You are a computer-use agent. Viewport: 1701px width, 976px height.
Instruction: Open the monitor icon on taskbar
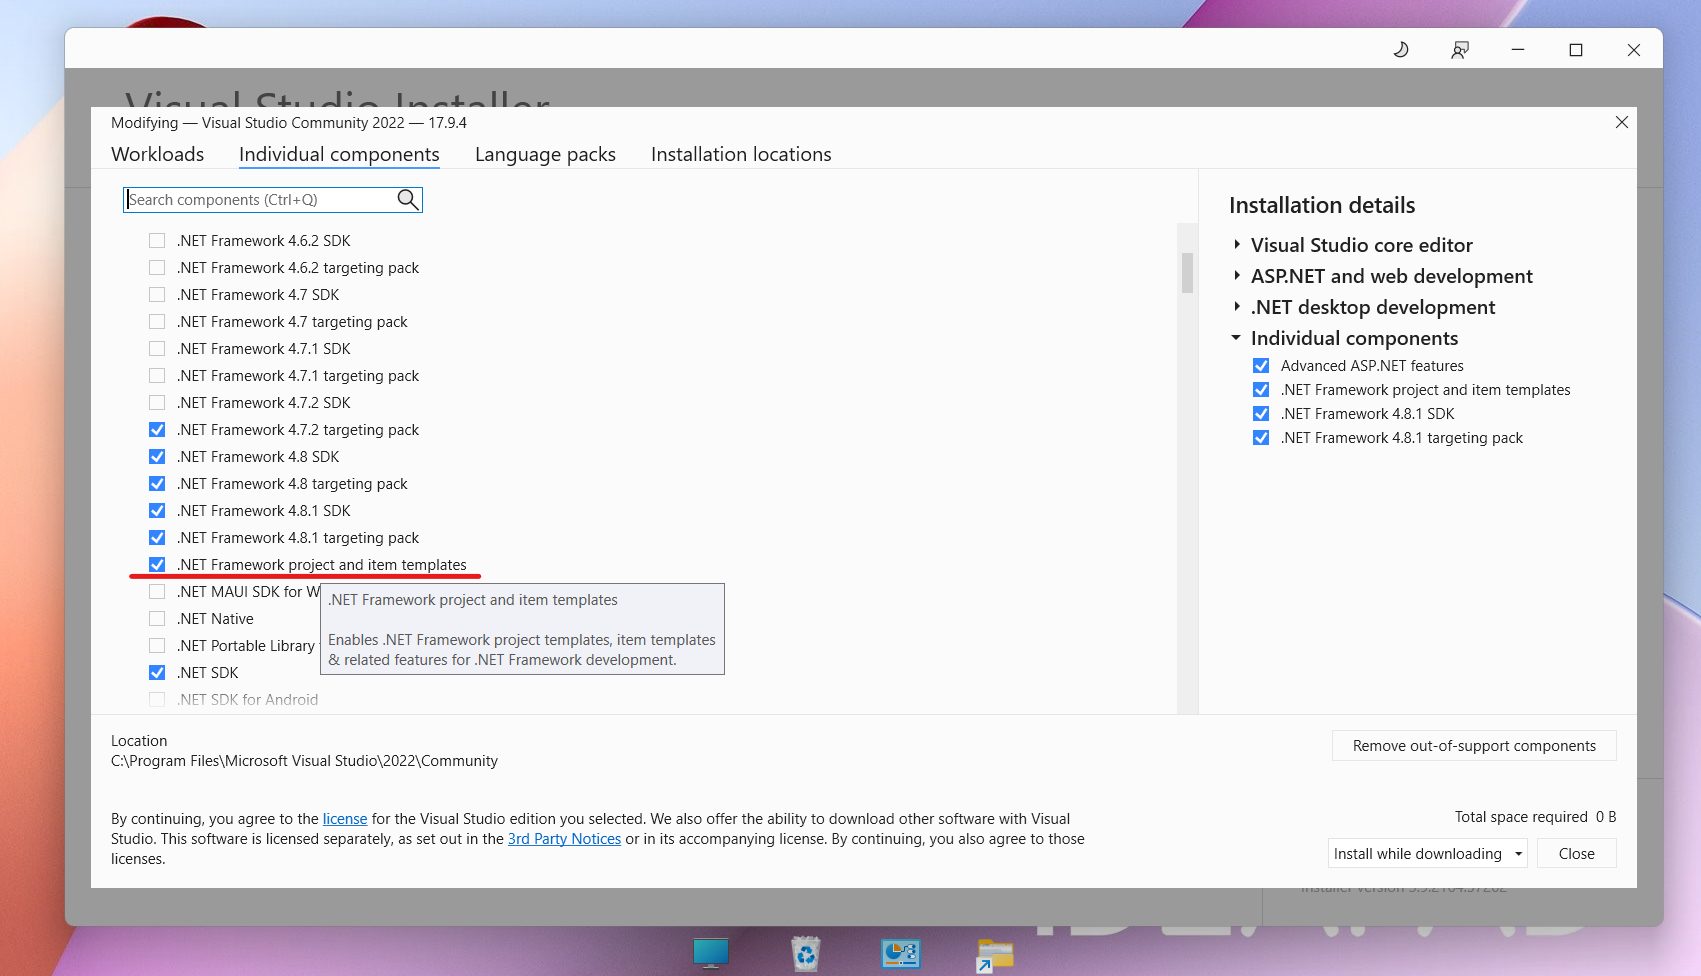pyautogui.click(x=711, y=953)
